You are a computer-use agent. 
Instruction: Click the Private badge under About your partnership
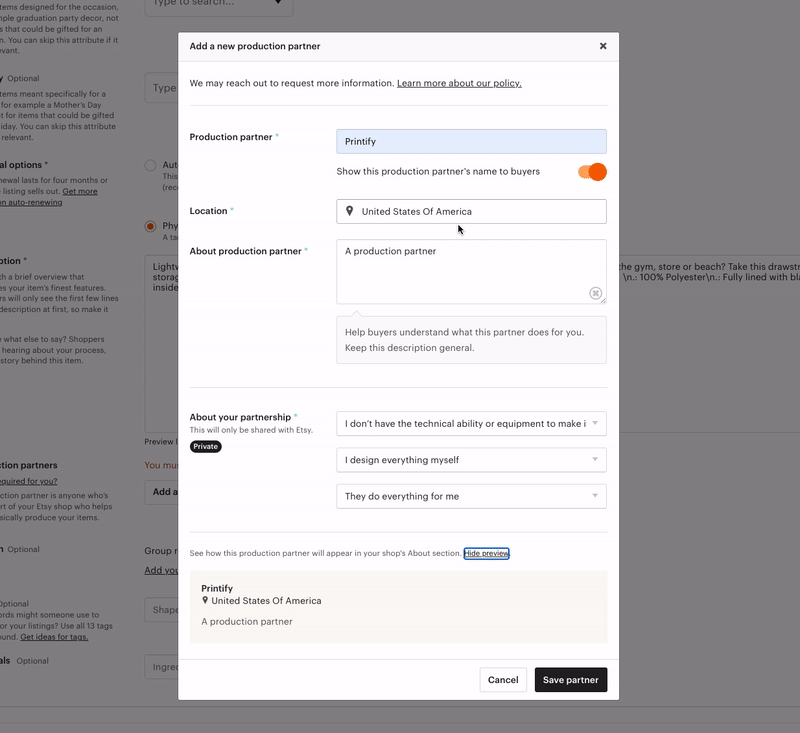(206, 446)
